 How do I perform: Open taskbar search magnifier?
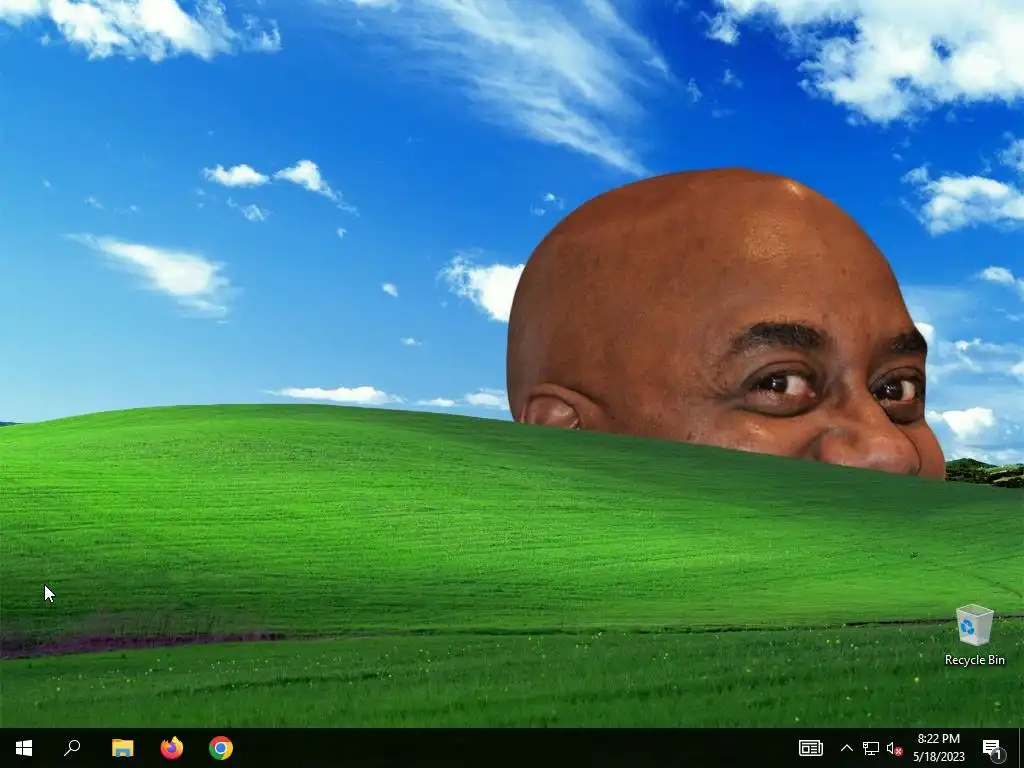pyautogui.click(x=72, y=747)
